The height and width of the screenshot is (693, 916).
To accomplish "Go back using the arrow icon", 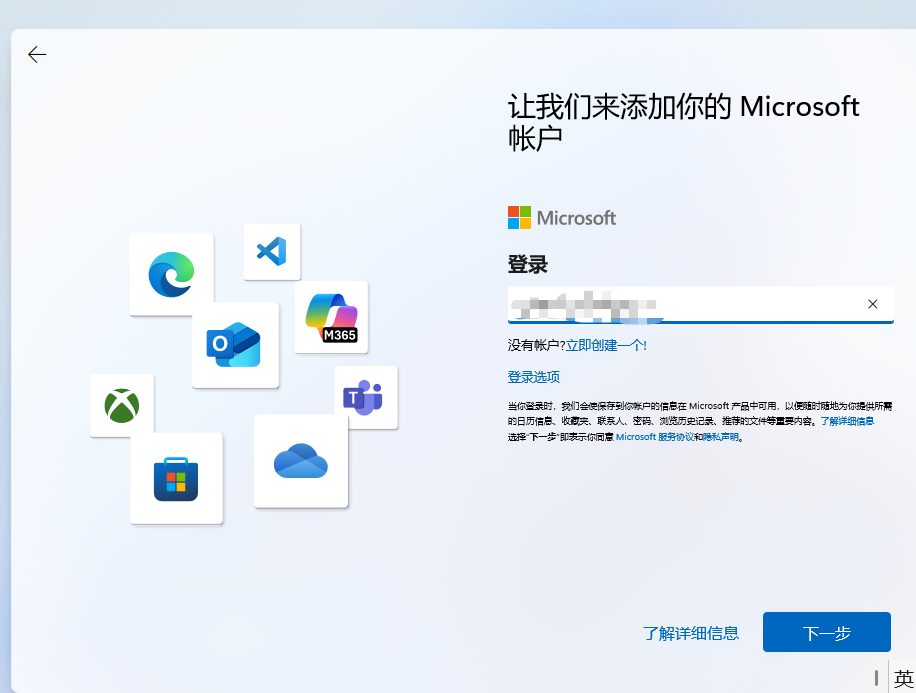I will (37, 54).
